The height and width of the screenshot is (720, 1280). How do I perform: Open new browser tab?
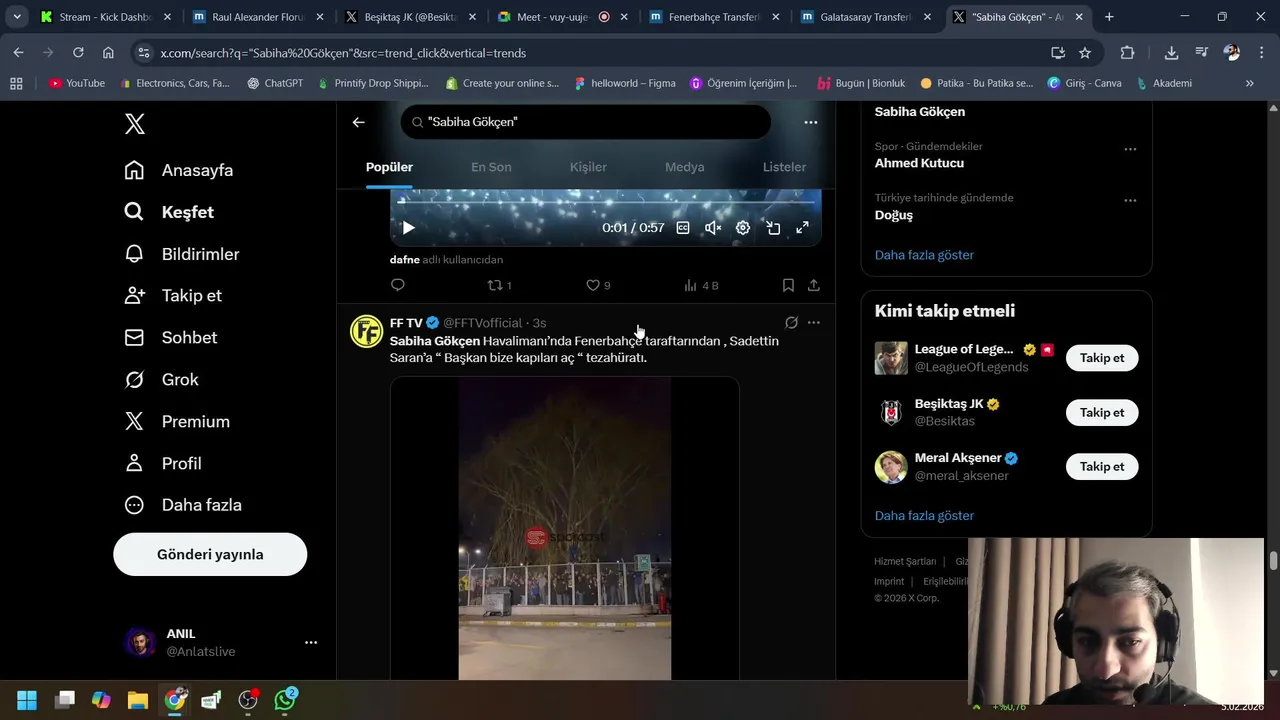[1109, 17]
